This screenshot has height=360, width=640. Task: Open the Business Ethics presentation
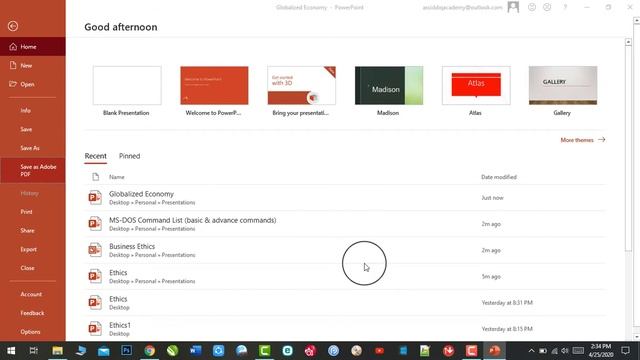pyautogui.click(x=345, y=250)
